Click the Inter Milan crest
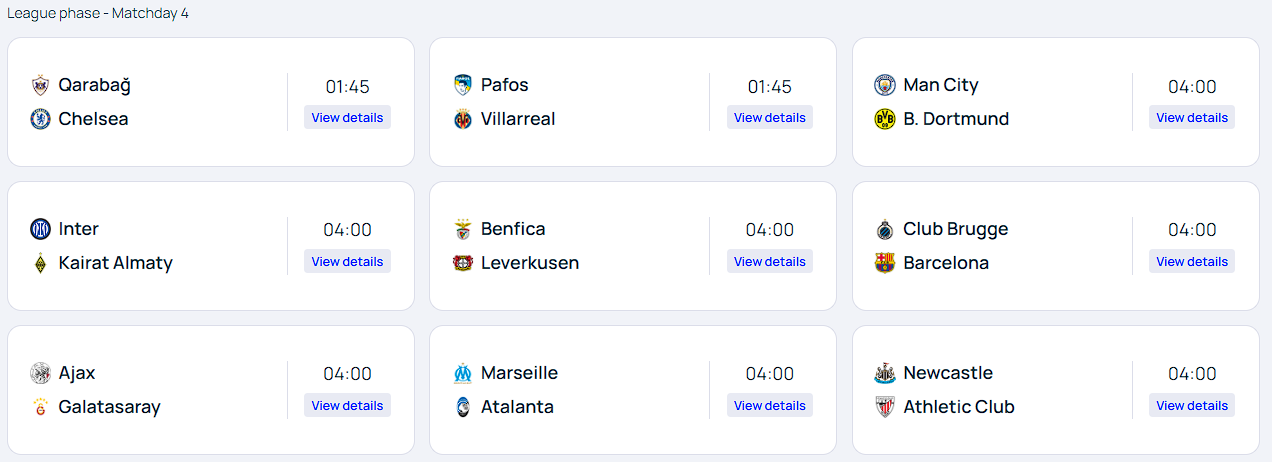 [40, 229]
